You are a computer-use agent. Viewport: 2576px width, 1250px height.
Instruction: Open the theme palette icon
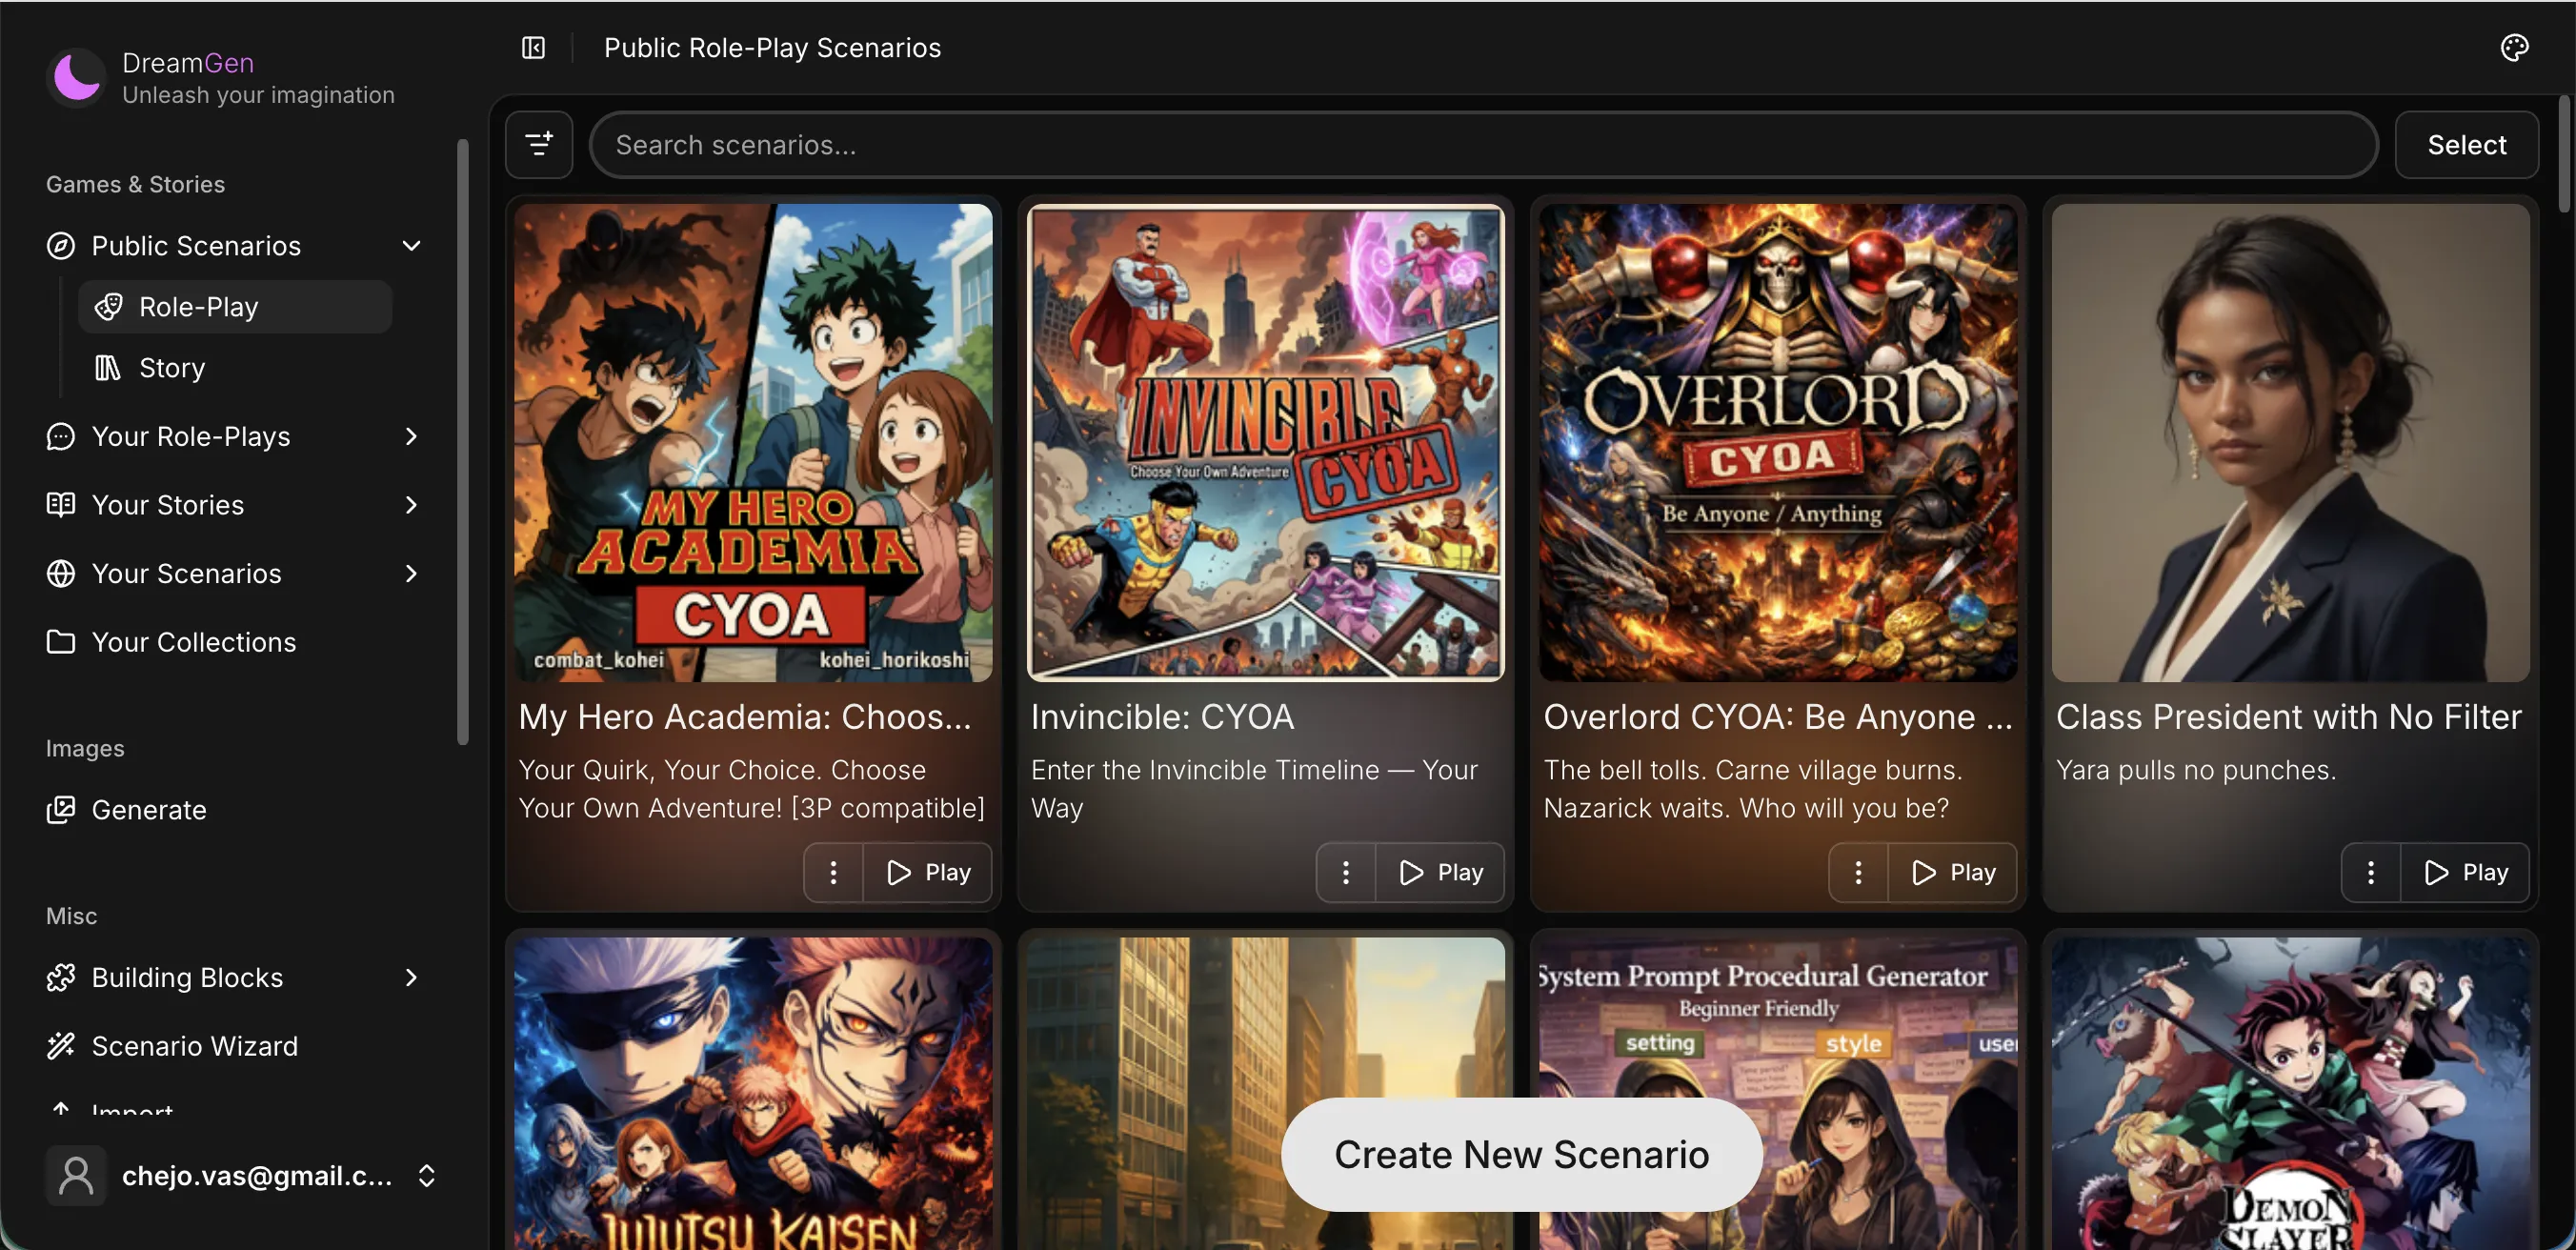[x=2514, y=48]
